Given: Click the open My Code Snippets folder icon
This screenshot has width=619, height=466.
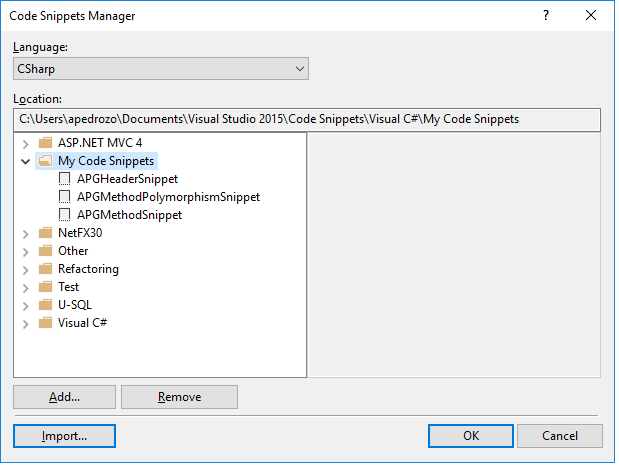Looking at the screenshot, I should tap(45, 161).
